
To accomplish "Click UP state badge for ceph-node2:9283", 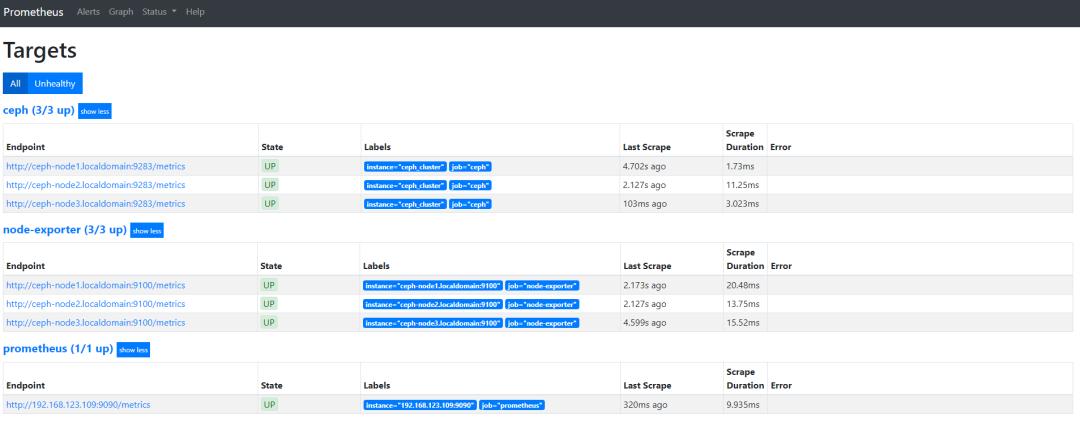I will coord(270,185).
